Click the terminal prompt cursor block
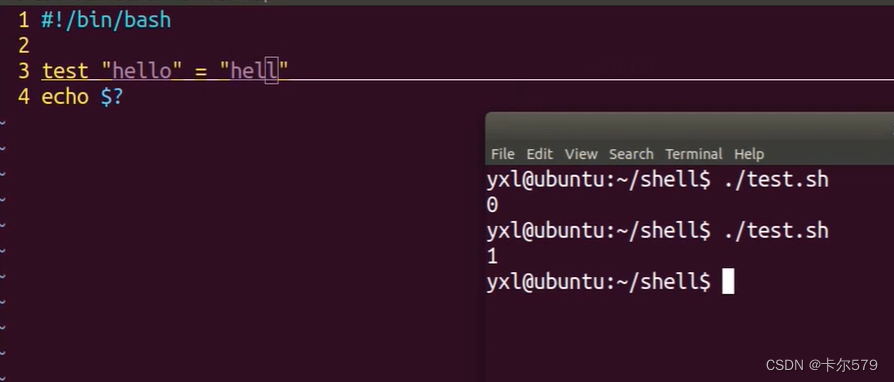The height and width of the screenshot is (382, 894). (x=728, y=282)
